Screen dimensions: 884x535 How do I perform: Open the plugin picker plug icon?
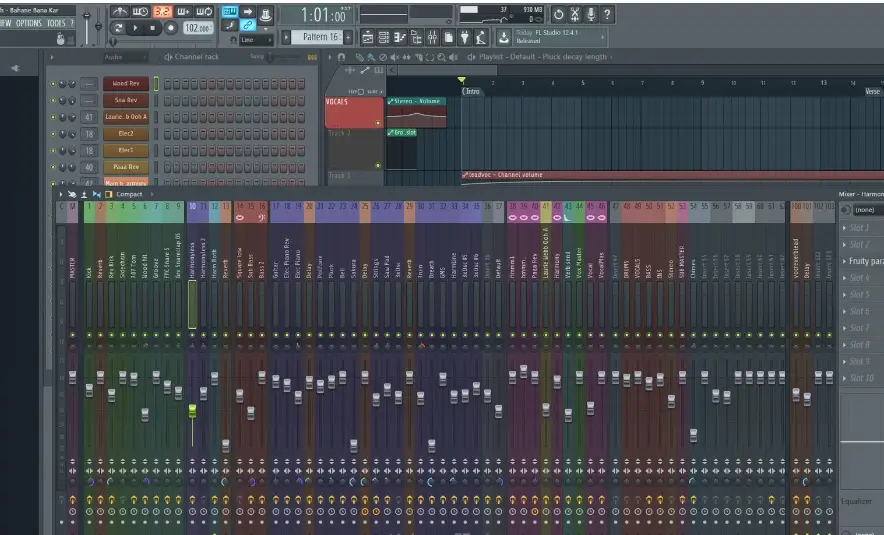(465, 38)
